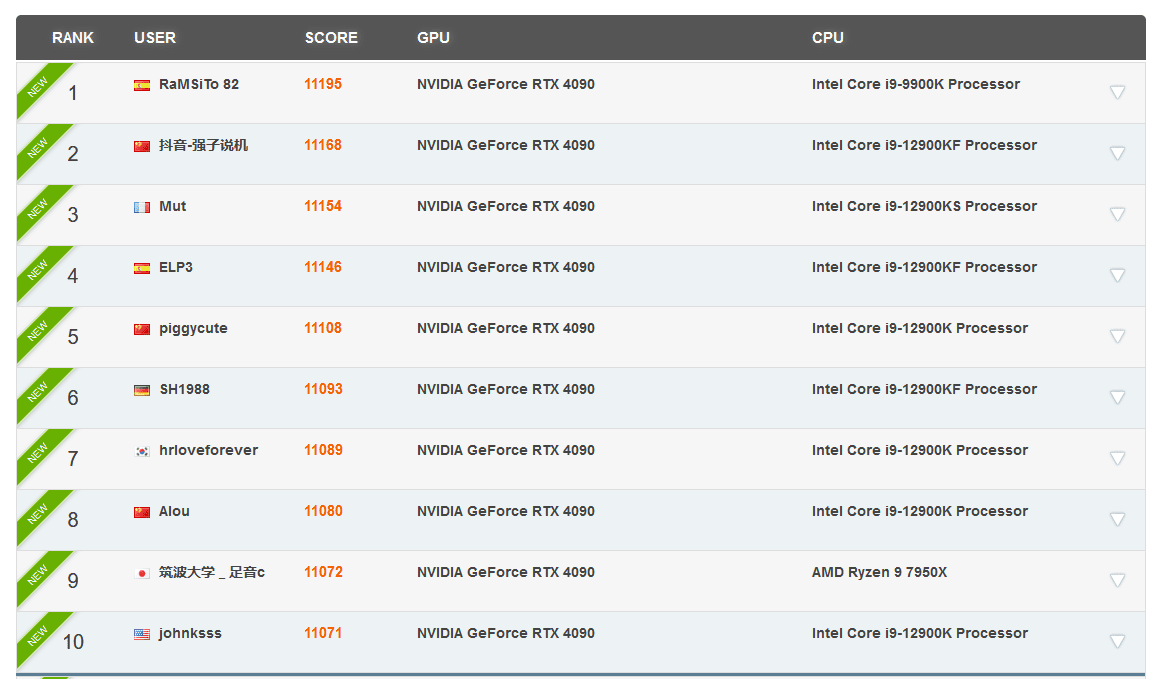Click South Korea flag next to hrloveforever
Screen dimensions: 1165x679
(x=142, y=451)
